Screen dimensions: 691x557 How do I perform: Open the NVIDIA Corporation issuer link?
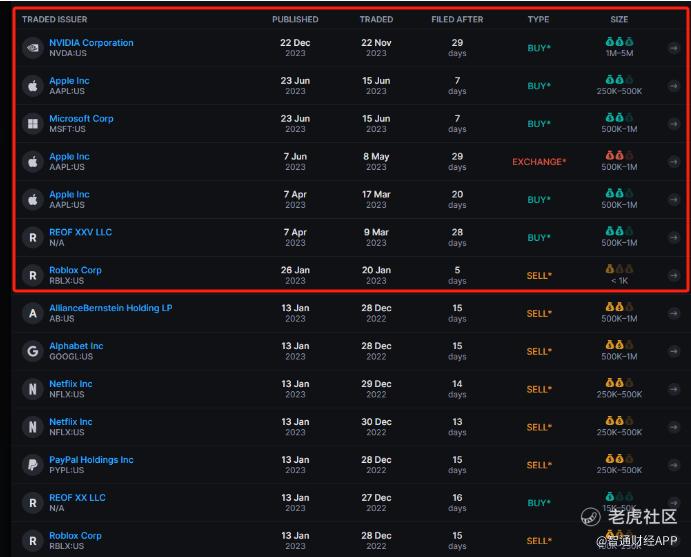click(x=91, y=43)
